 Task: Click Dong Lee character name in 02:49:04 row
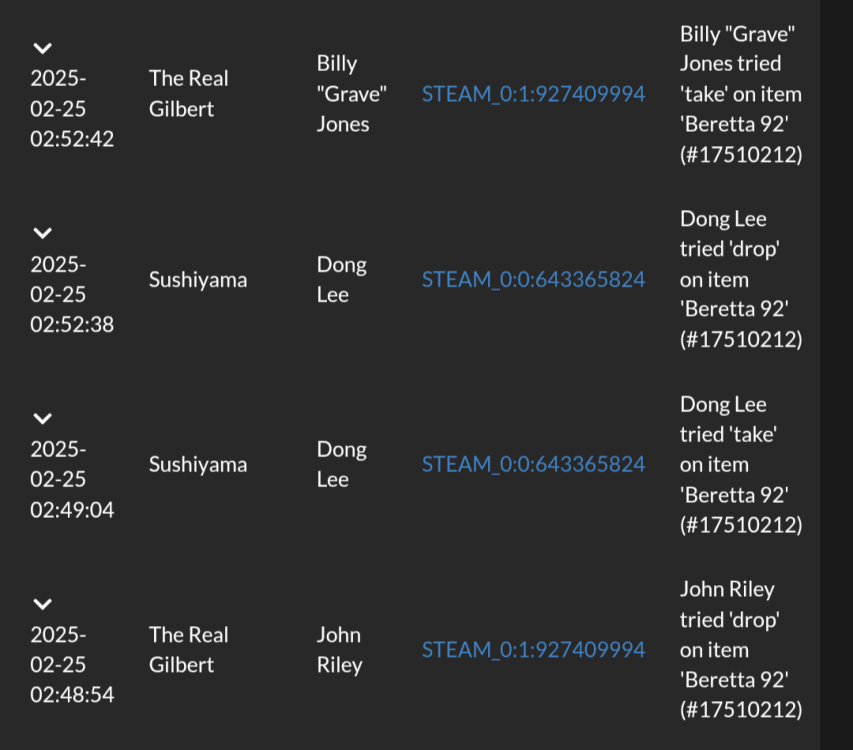click(342, 464)
